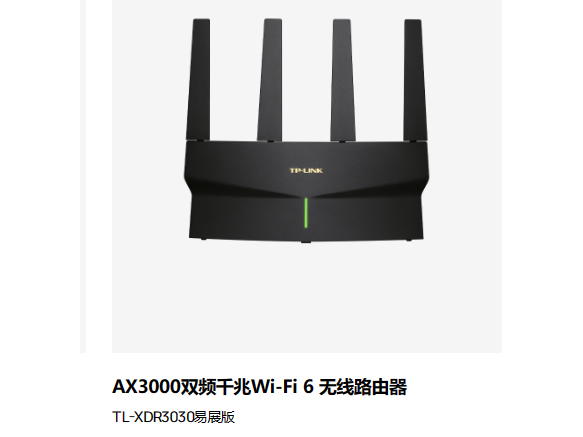Viewport: 583px width, 437px height.
Task: Open the TL-XDR3030易展版 model link
Action: pos(174,417)
